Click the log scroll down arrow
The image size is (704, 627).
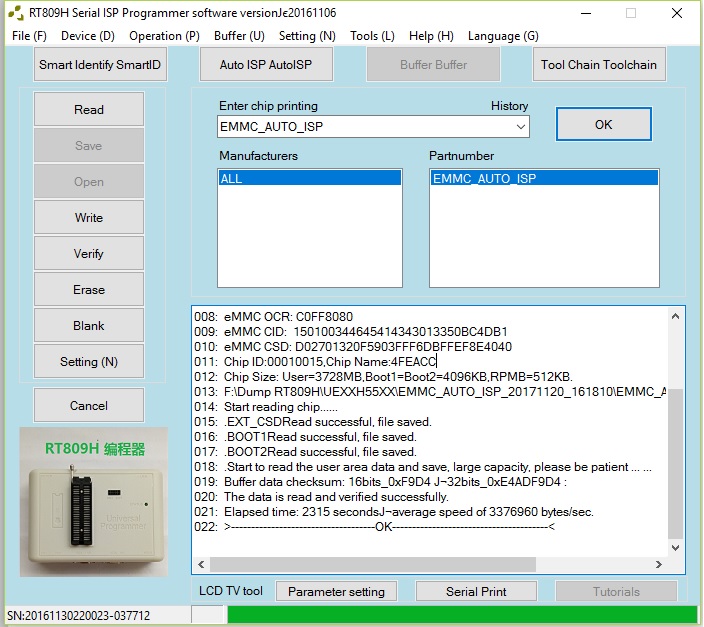click(675, 548)
